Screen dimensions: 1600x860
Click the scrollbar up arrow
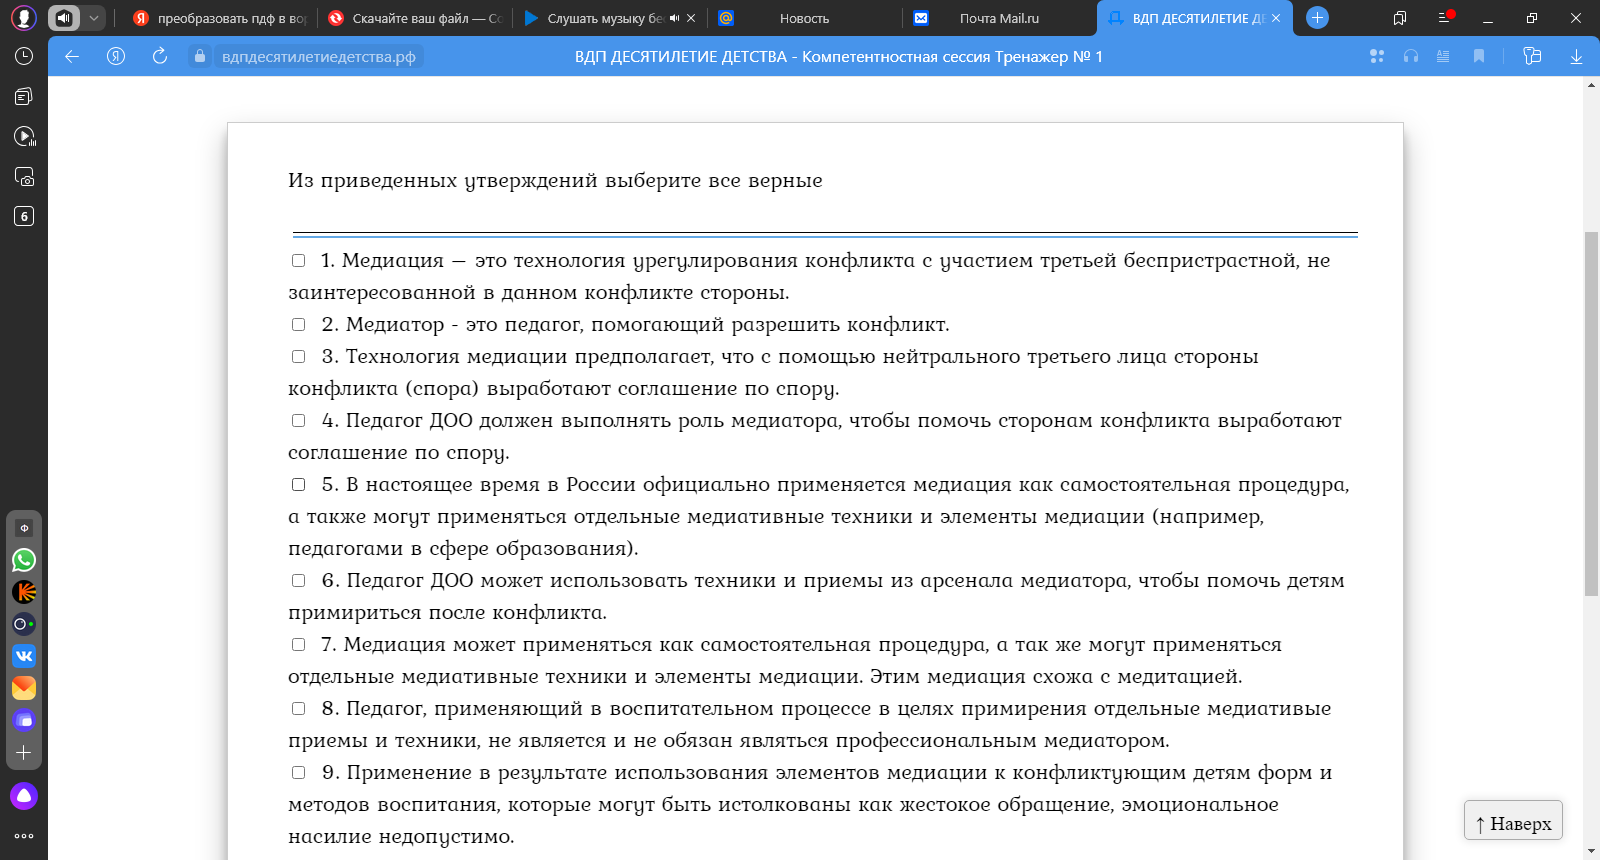pyautogui.click(x=1591, y=85)
